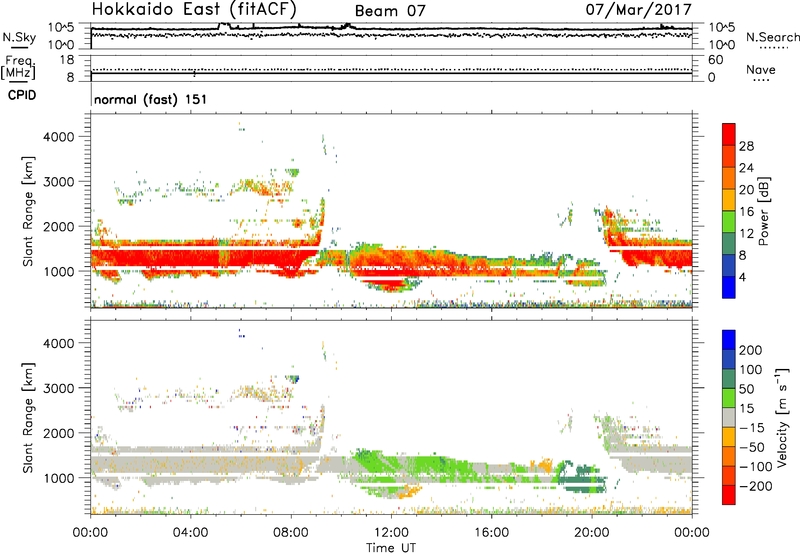Click the "Time UT" axis label
The image size is (800, 554).
coord(391,548)
